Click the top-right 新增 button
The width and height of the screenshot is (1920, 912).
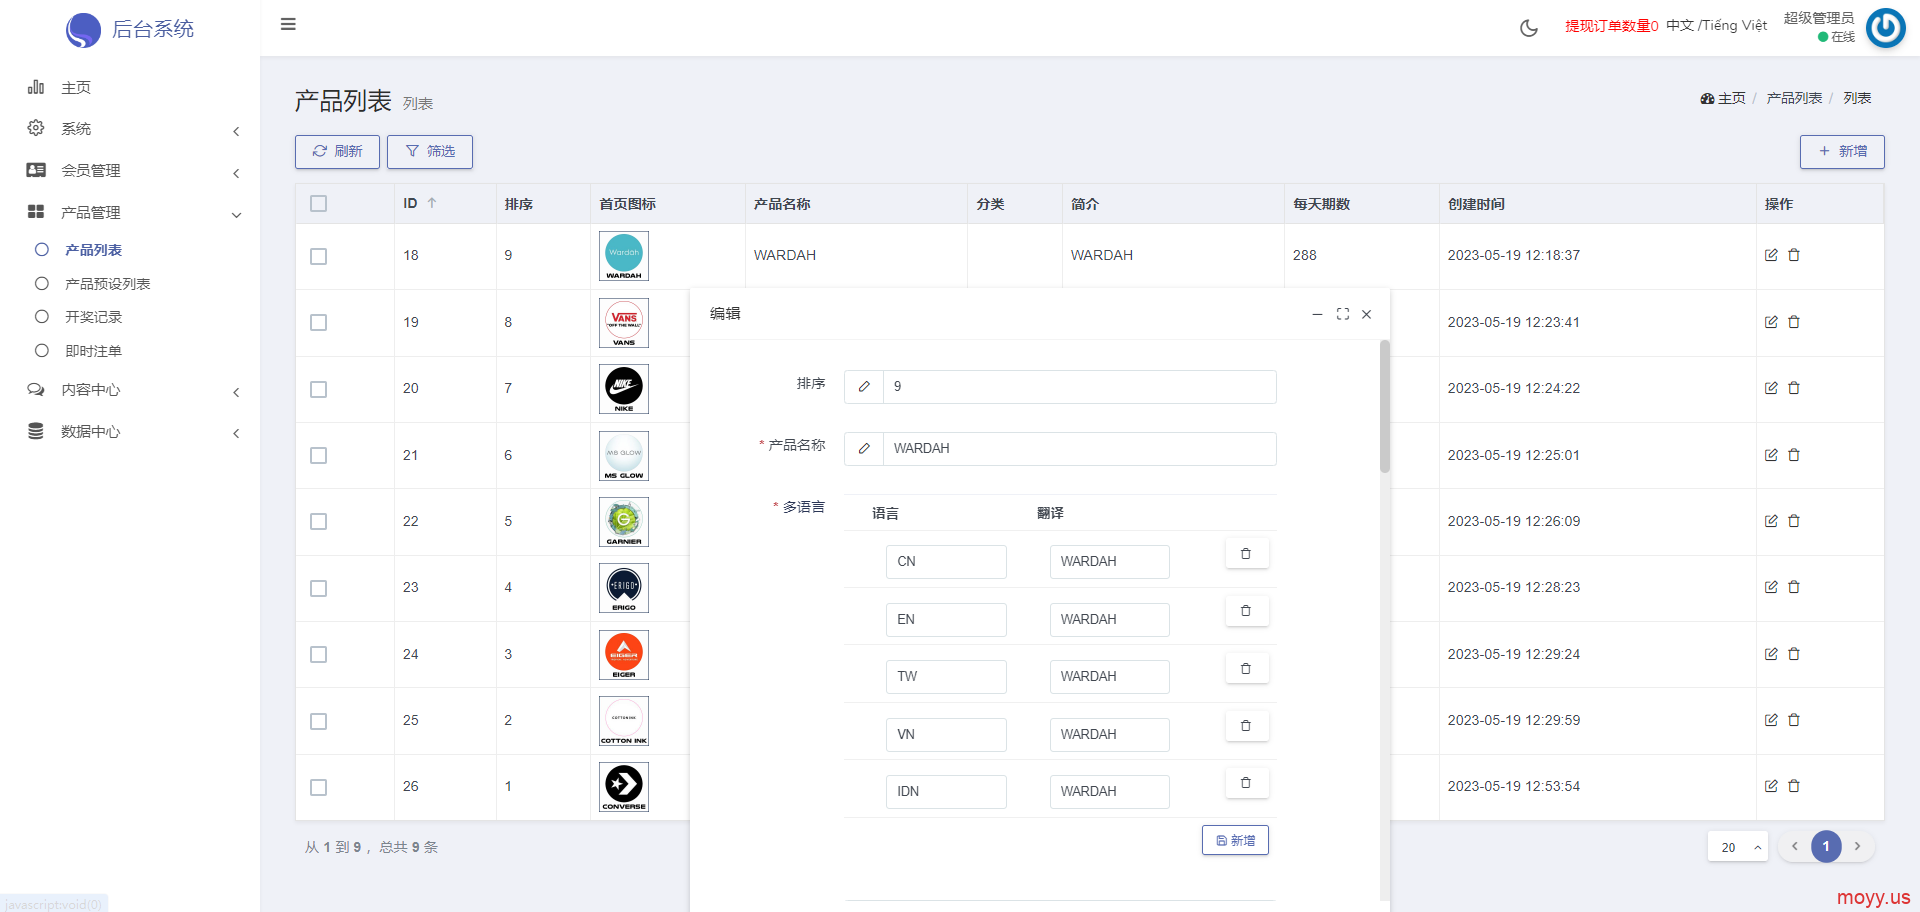[x=1842, y=152]
